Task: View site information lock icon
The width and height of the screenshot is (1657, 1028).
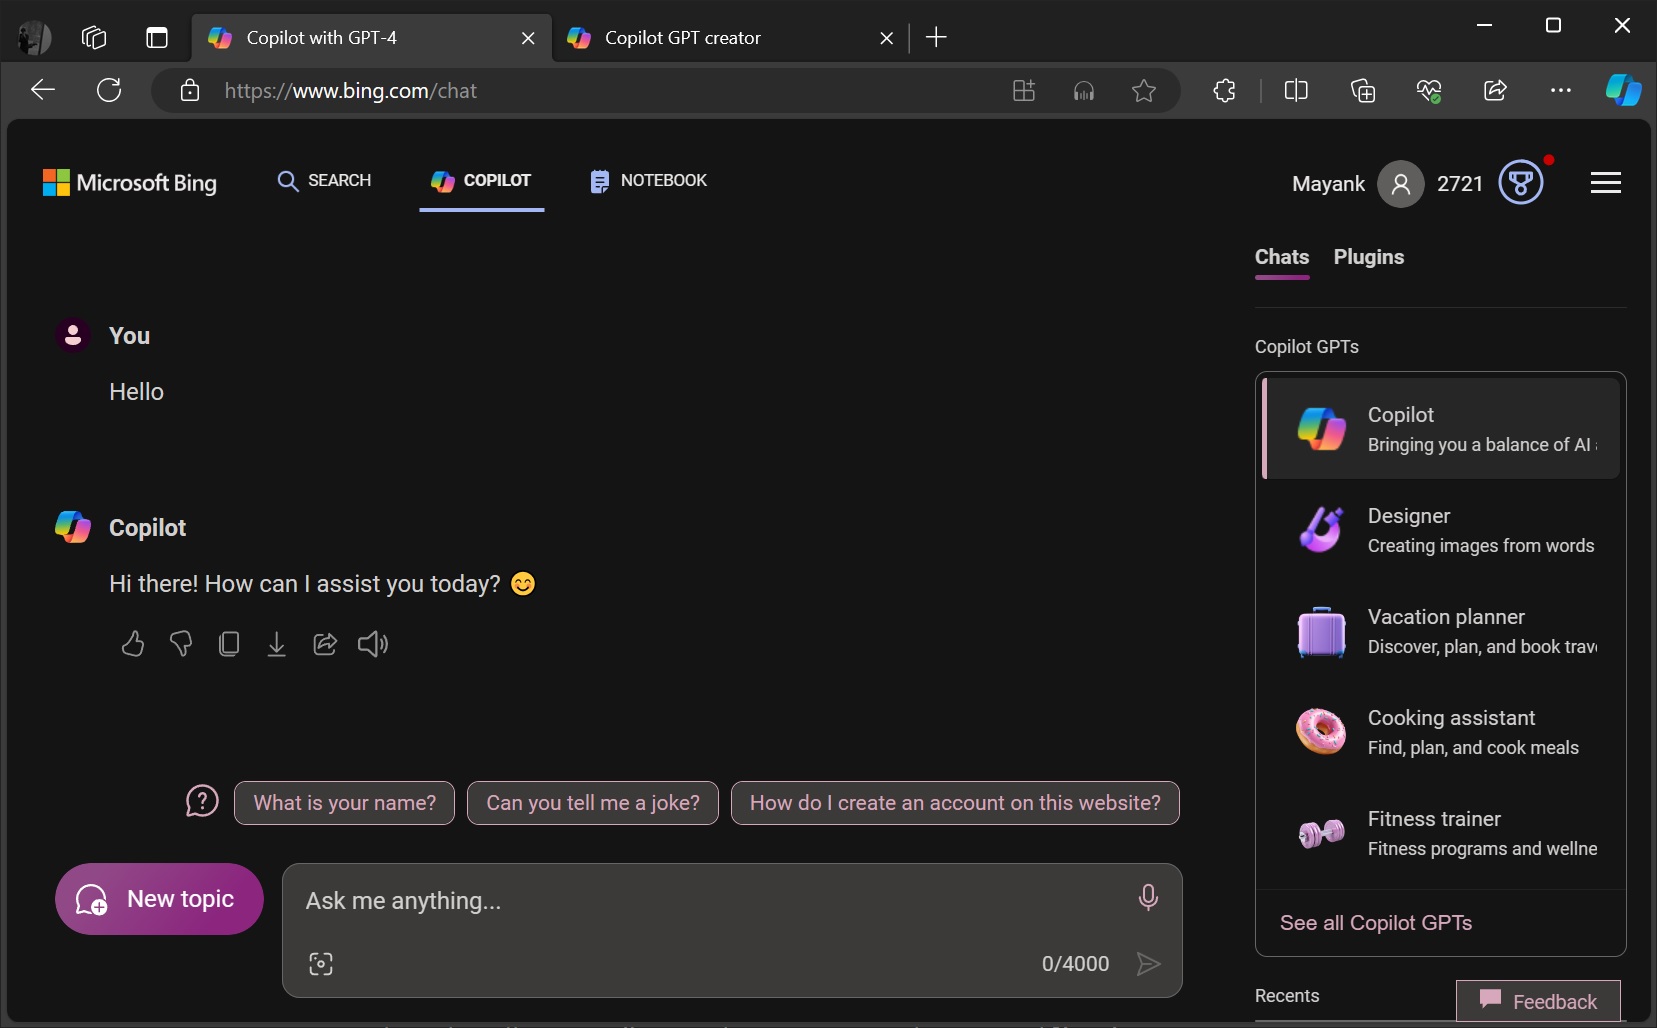Action: (x=190, y=91)
